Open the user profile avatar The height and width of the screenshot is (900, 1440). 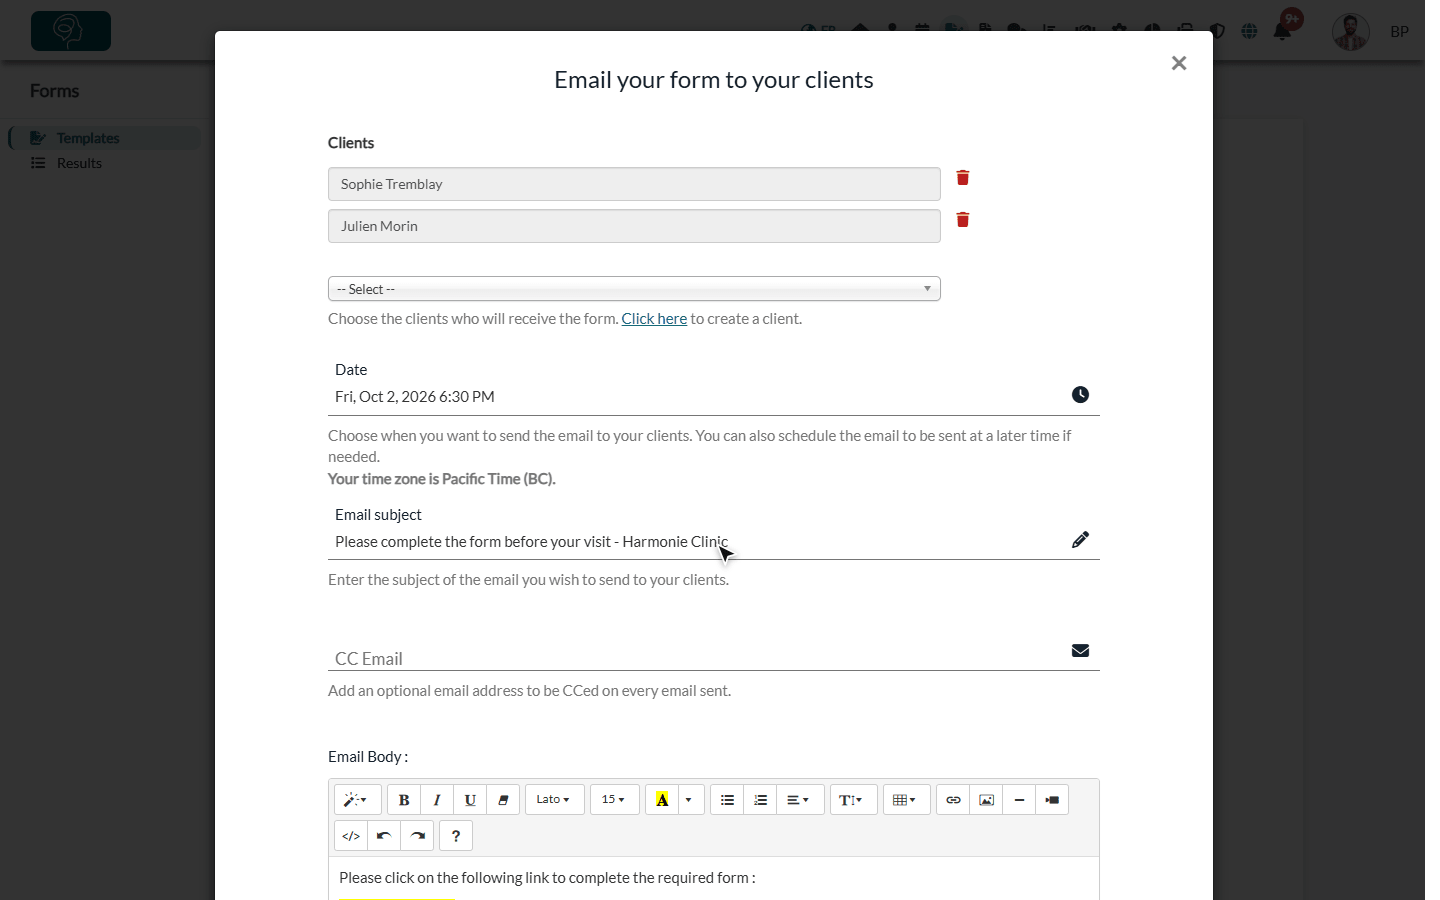tap(1351, 32)
